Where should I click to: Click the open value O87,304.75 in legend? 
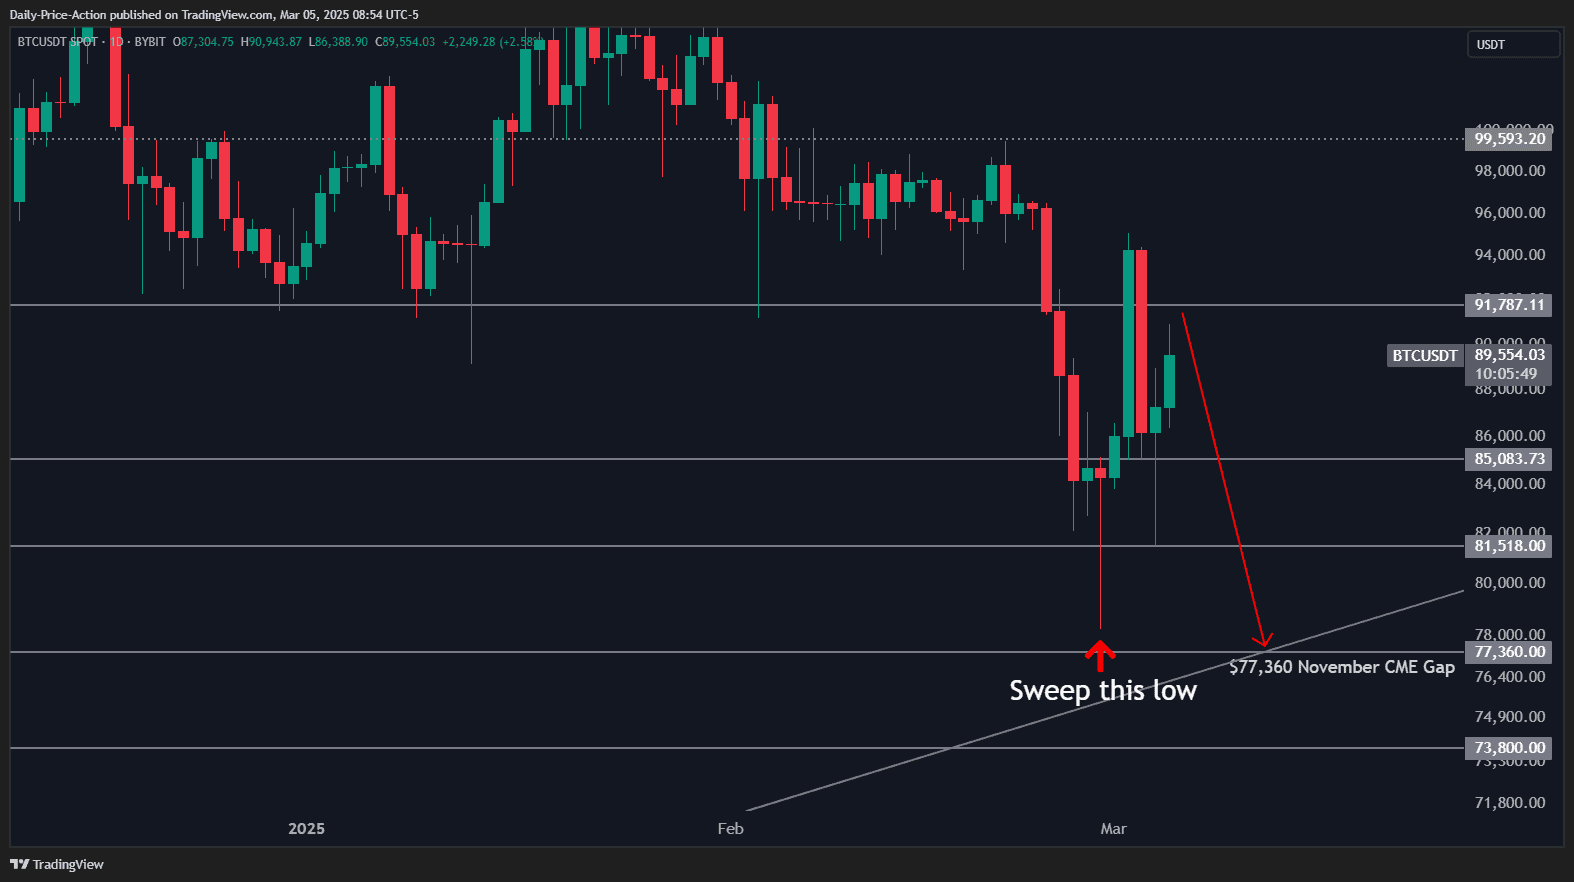[x=203, y=42]
